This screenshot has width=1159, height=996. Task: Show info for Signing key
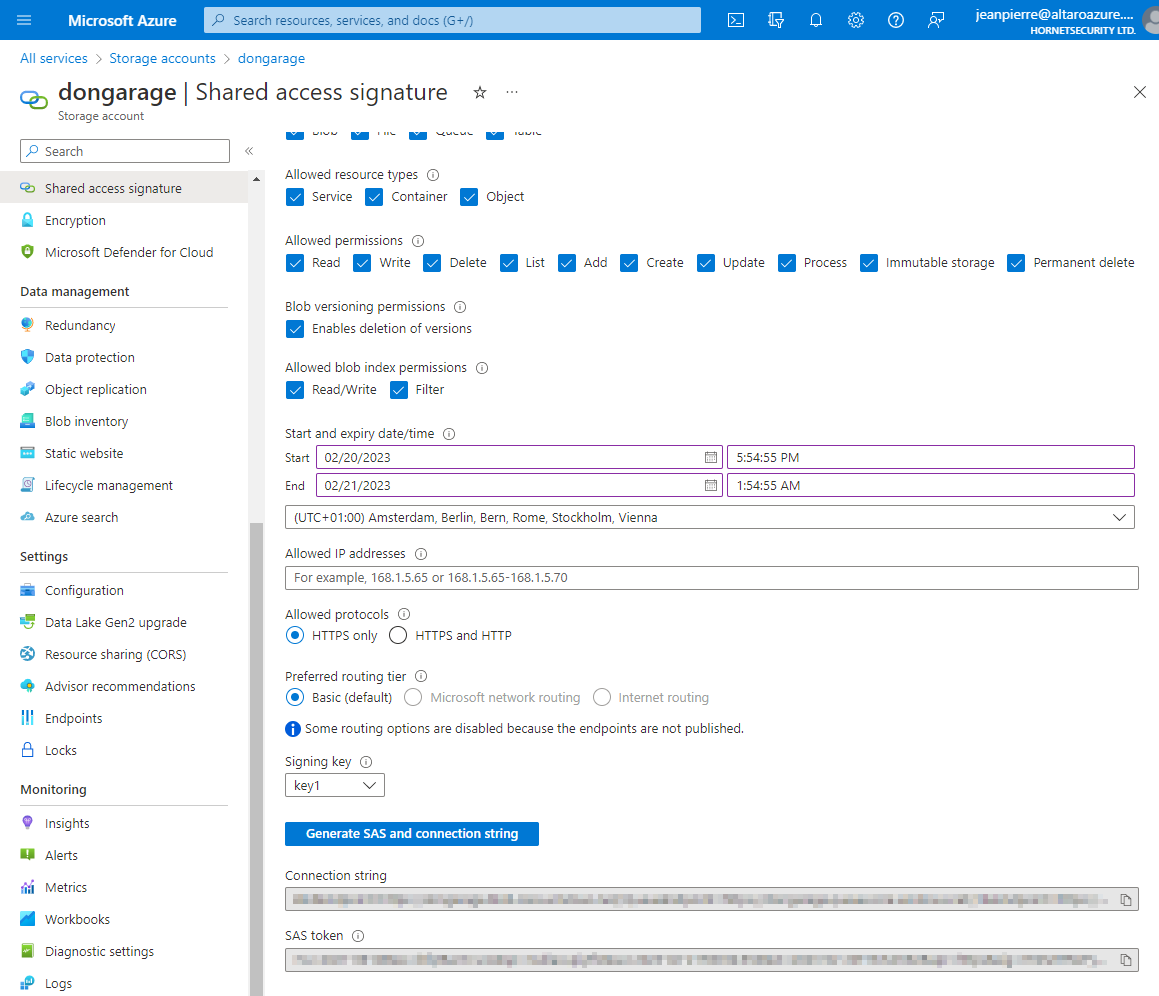tap(366, 762)
